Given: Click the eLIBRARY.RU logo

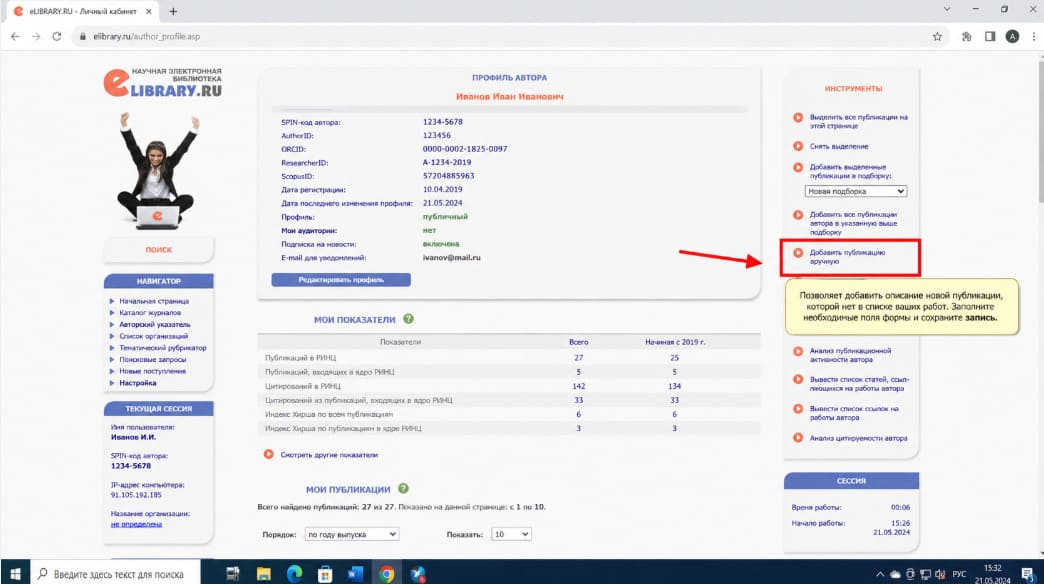Looking at the screenshot, I should click(x=162, y=83).
